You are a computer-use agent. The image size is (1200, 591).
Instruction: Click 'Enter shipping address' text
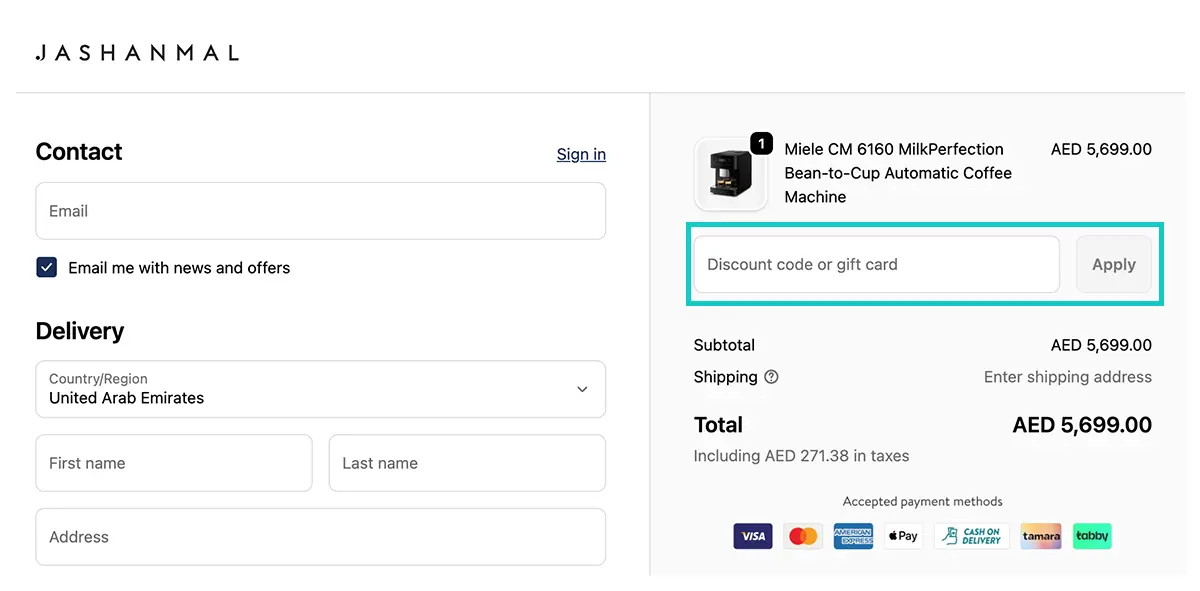click(x=1068, y=377)
